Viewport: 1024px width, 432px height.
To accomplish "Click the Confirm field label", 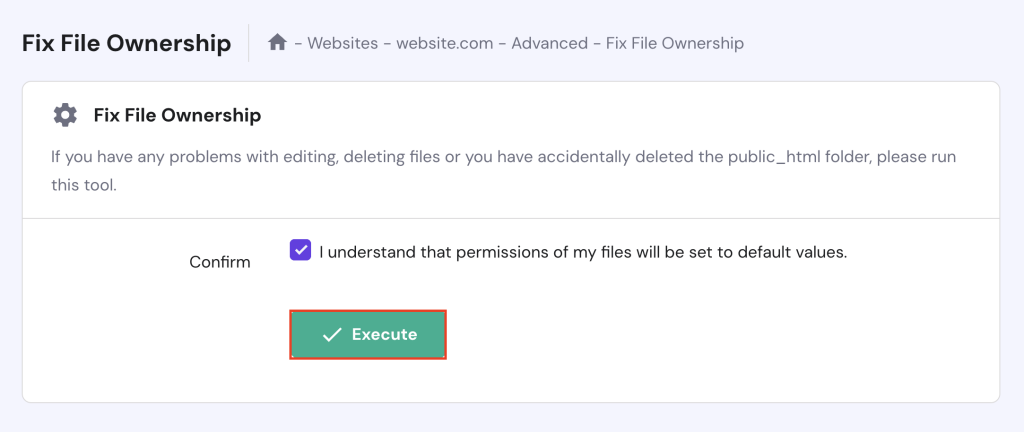I will click(220, 262).
